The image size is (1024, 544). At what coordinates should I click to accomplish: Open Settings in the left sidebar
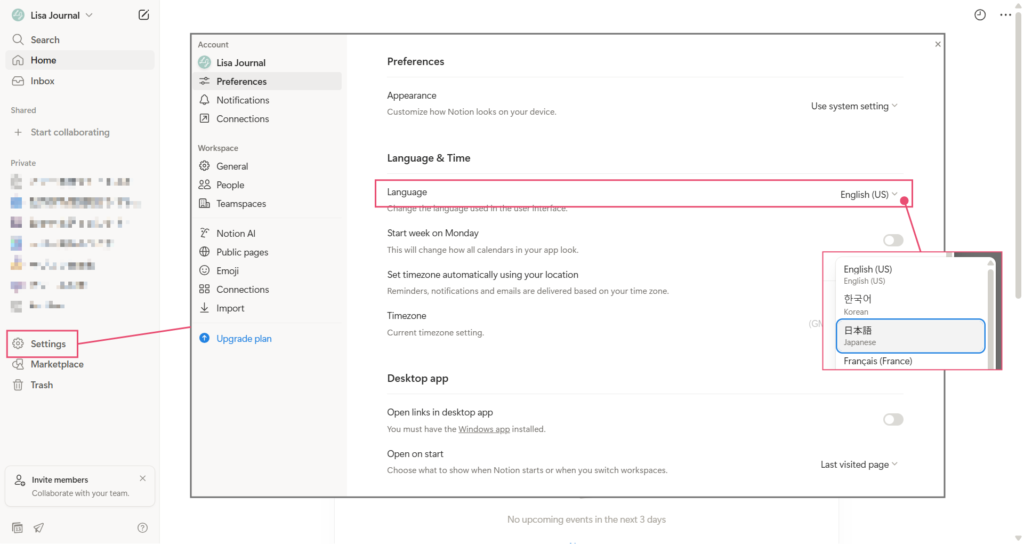[42, 344]
